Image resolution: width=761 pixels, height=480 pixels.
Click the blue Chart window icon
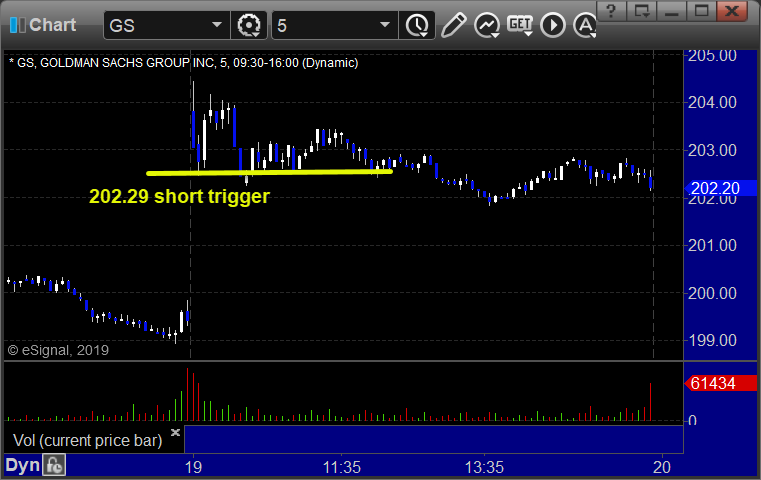(17, 25)
